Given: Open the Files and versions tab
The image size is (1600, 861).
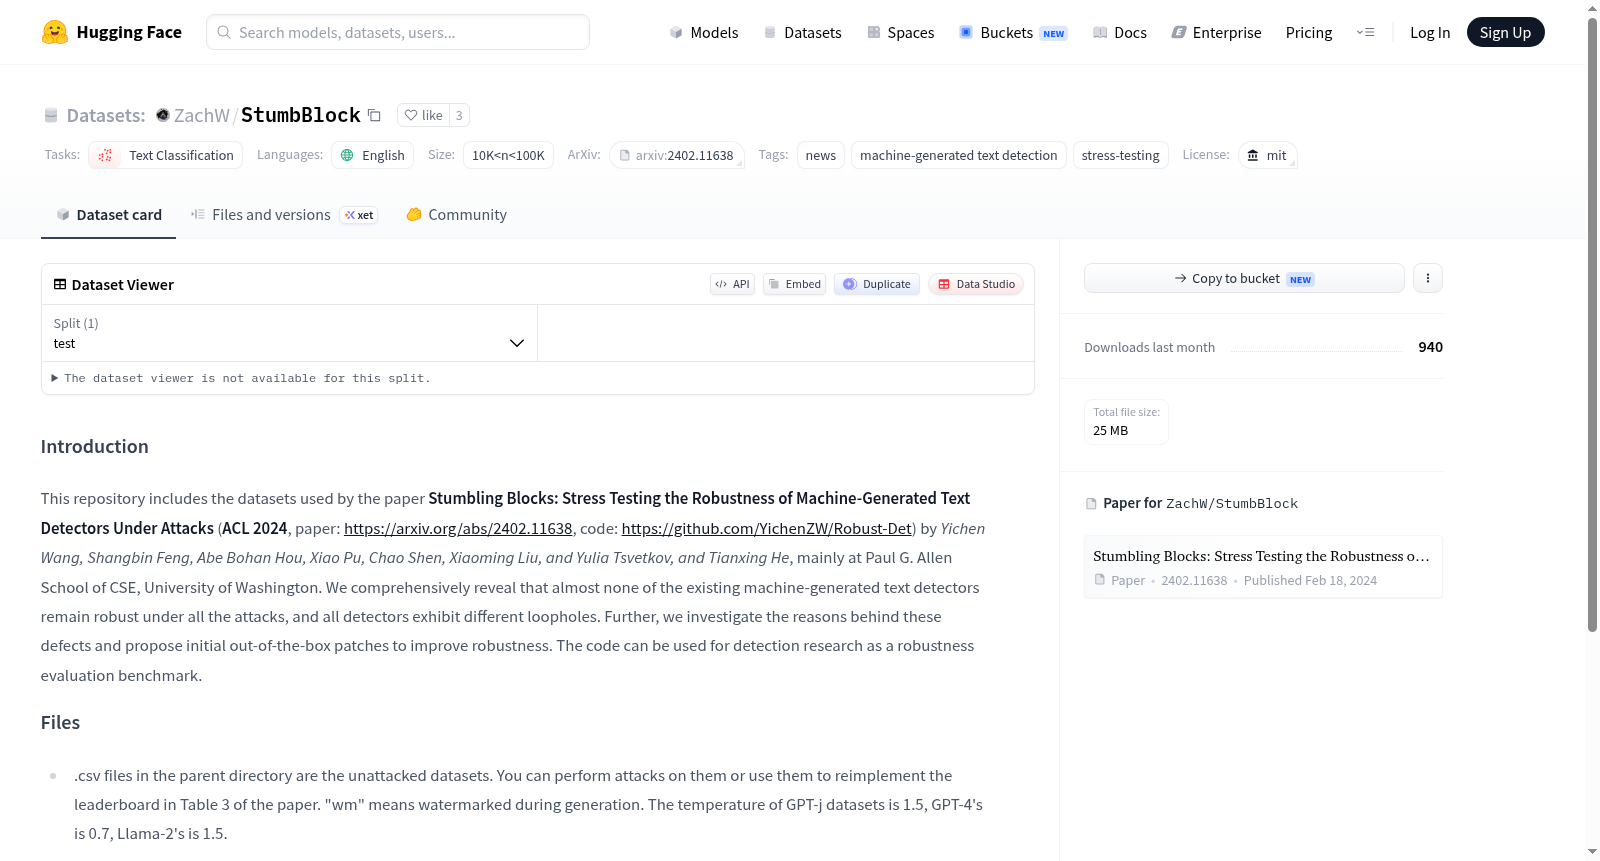Looking at the screenshot, I should [x=284, y=214].
